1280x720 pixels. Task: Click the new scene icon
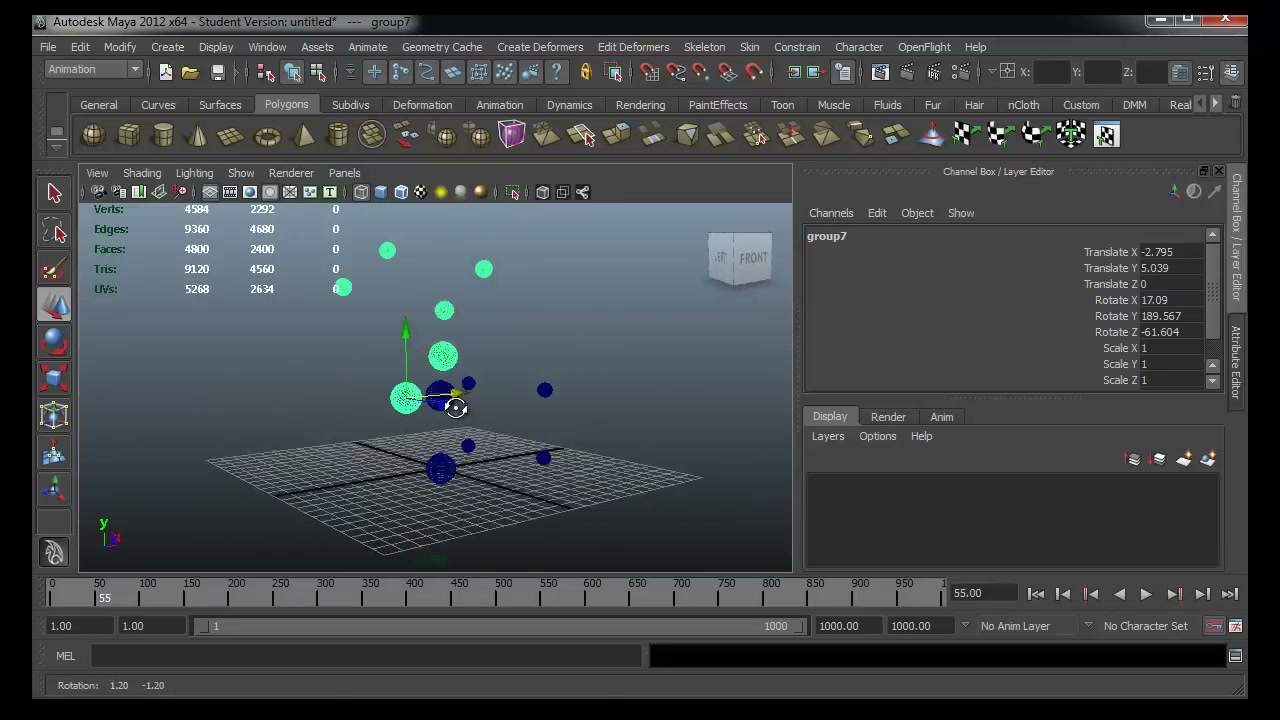[165, 72]
